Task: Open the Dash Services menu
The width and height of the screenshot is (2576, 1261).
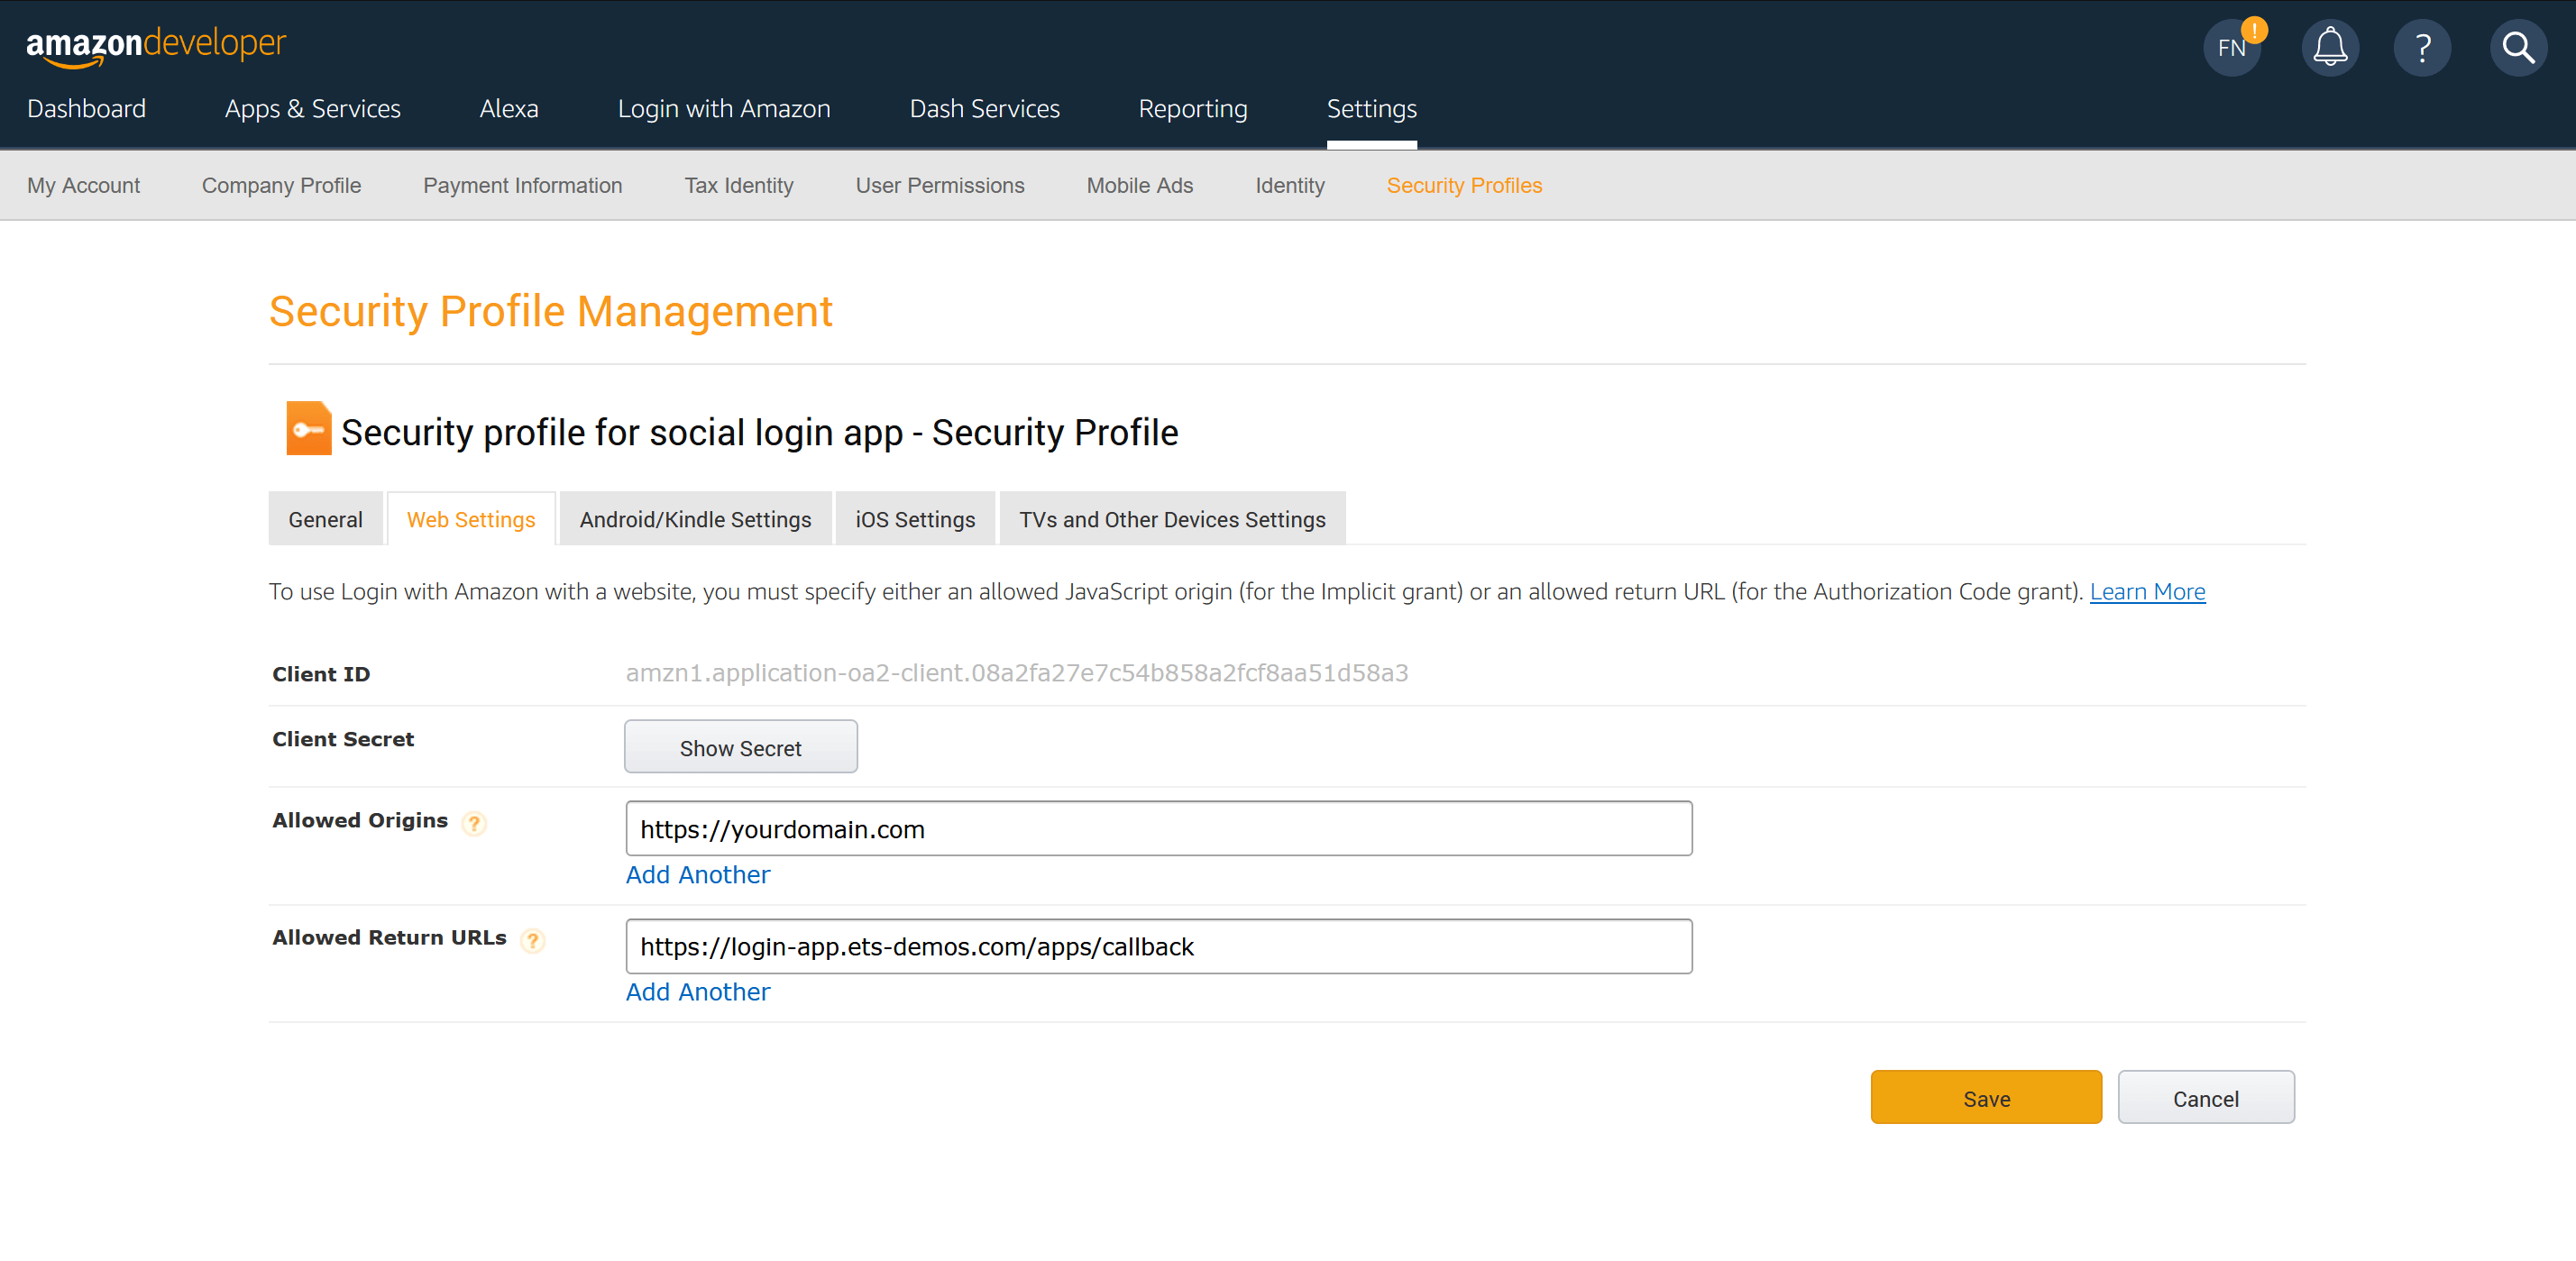Action: pos(985,108)
